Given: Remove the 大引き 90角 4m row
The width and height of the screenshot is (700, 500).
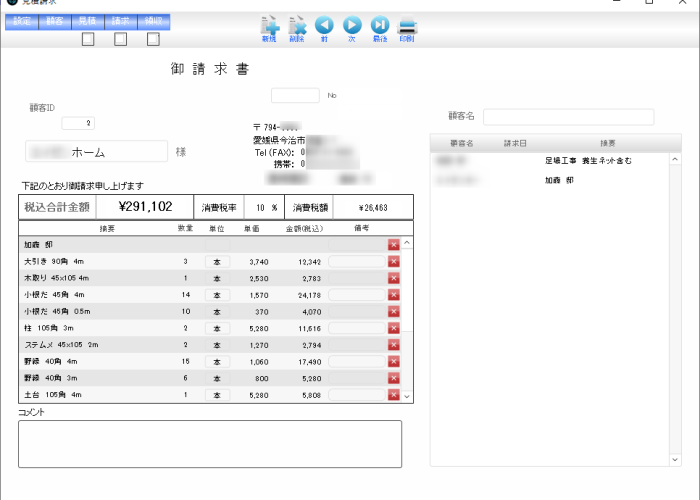Looking at the screenshot, I should click(x=394, y=262).
